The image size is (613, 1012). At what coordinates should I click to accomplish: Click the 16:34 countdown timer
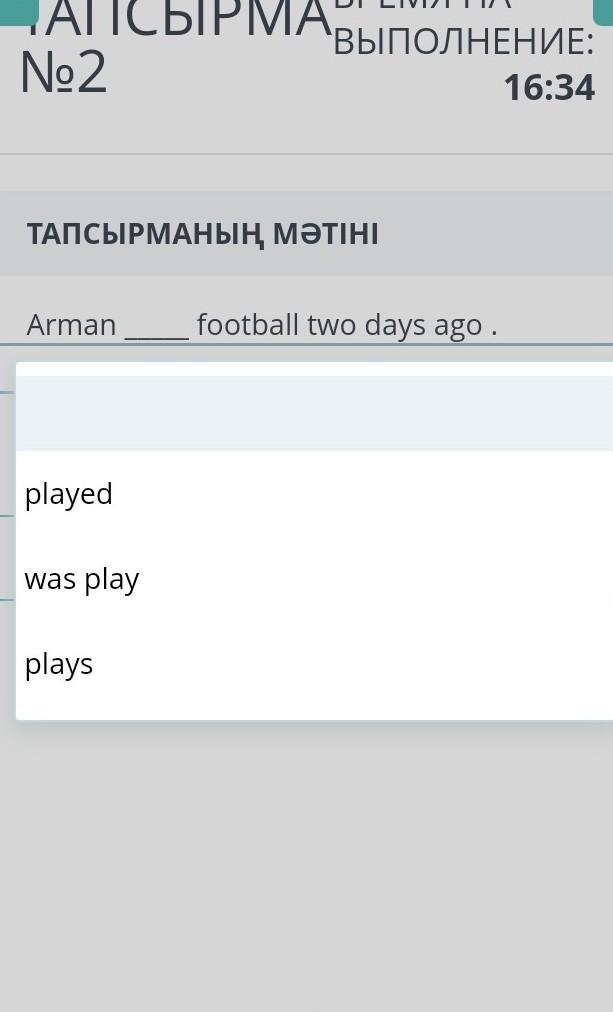(549, 88)
